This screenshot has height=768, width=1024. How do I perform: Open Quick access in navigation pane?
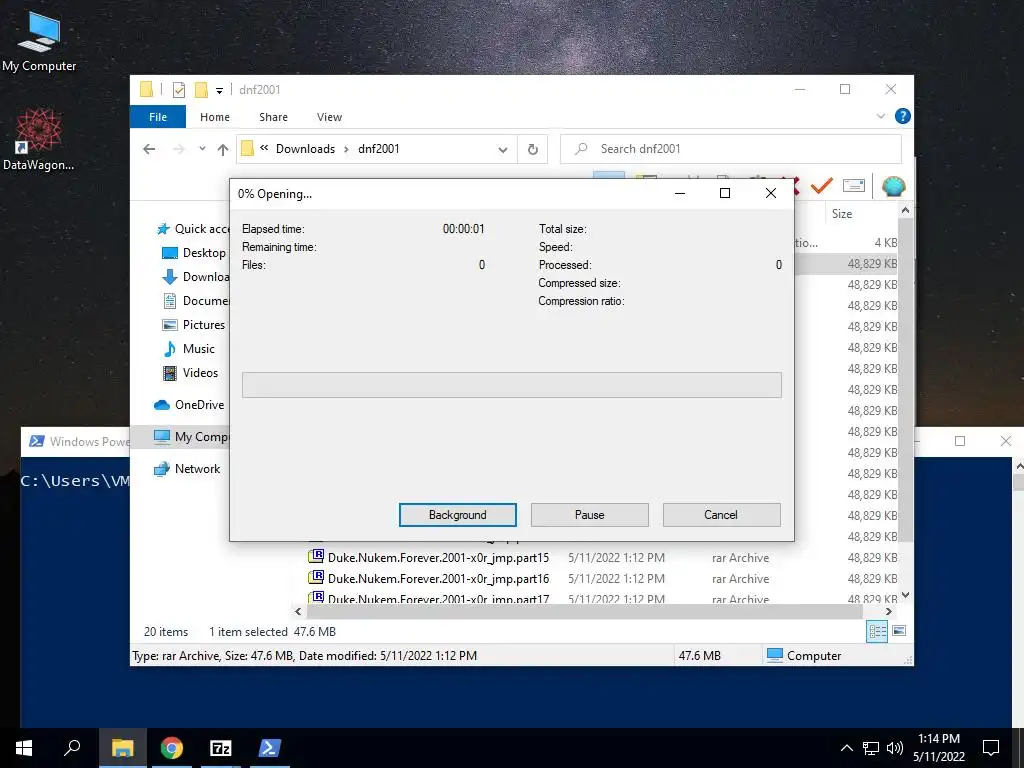(x=193, y=229)
